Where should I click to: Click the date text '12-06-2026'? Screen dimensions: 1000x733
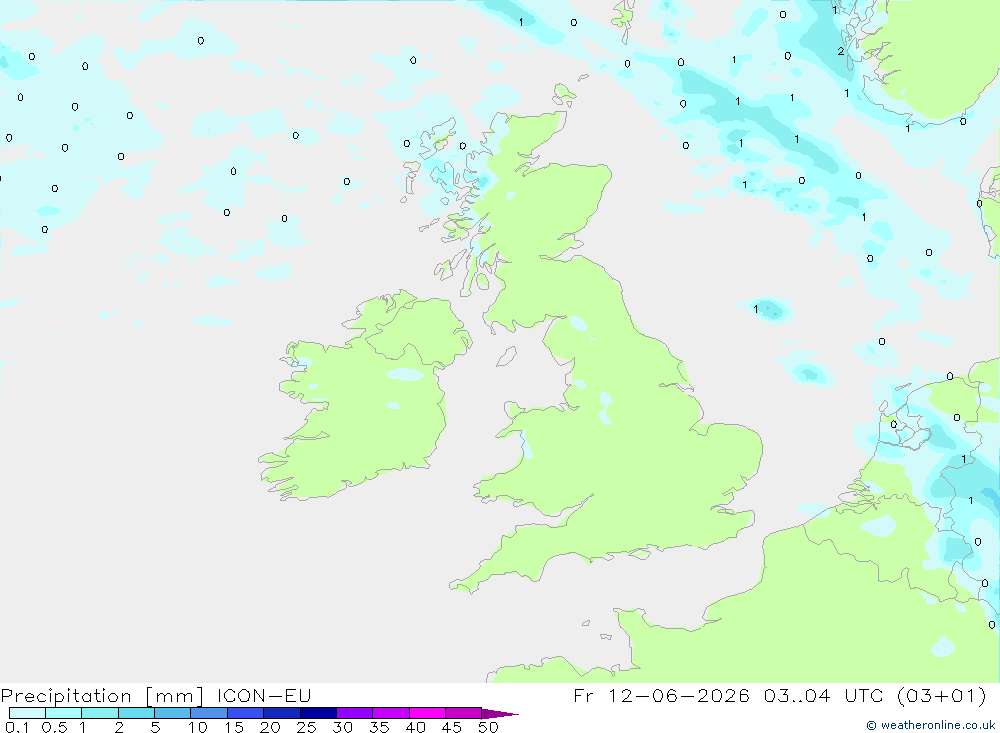tap(679, 695)
